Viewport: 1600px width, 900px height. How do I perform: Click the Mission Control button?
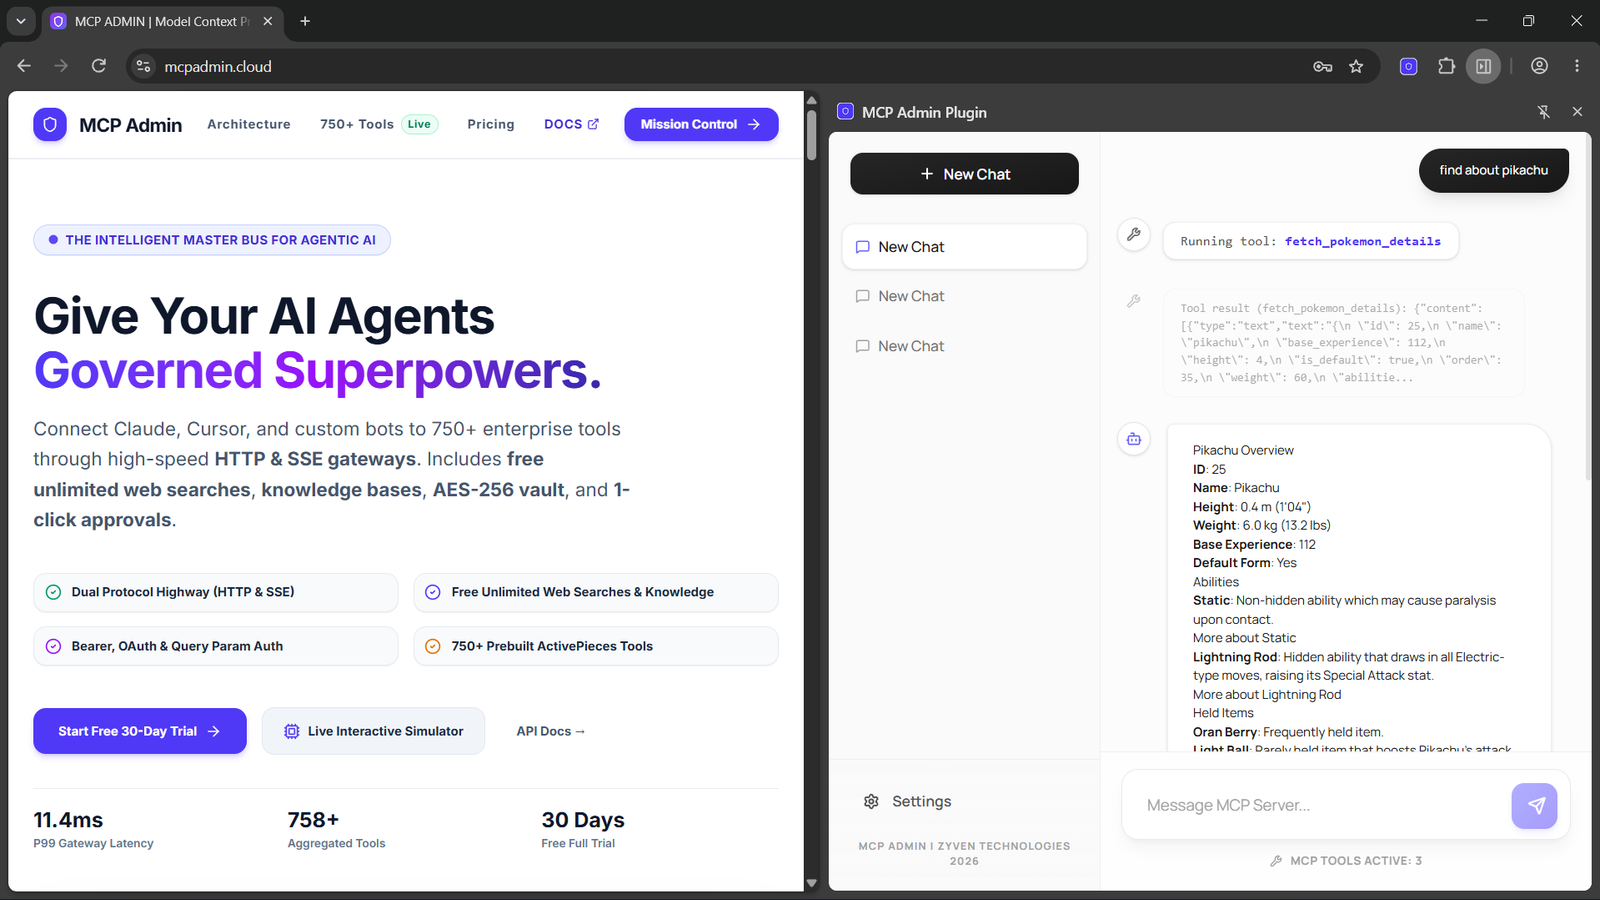pos(701,124)
